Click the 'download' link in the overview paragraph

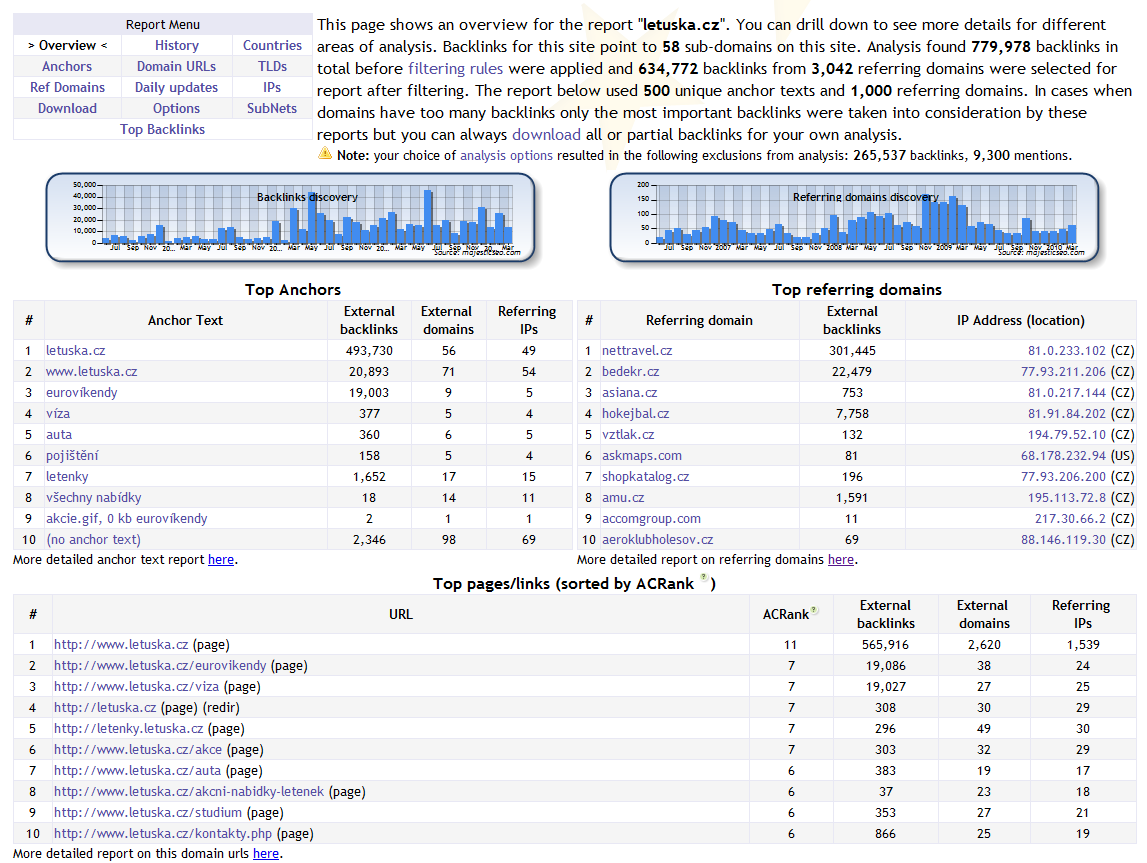(x=546, y=135)
